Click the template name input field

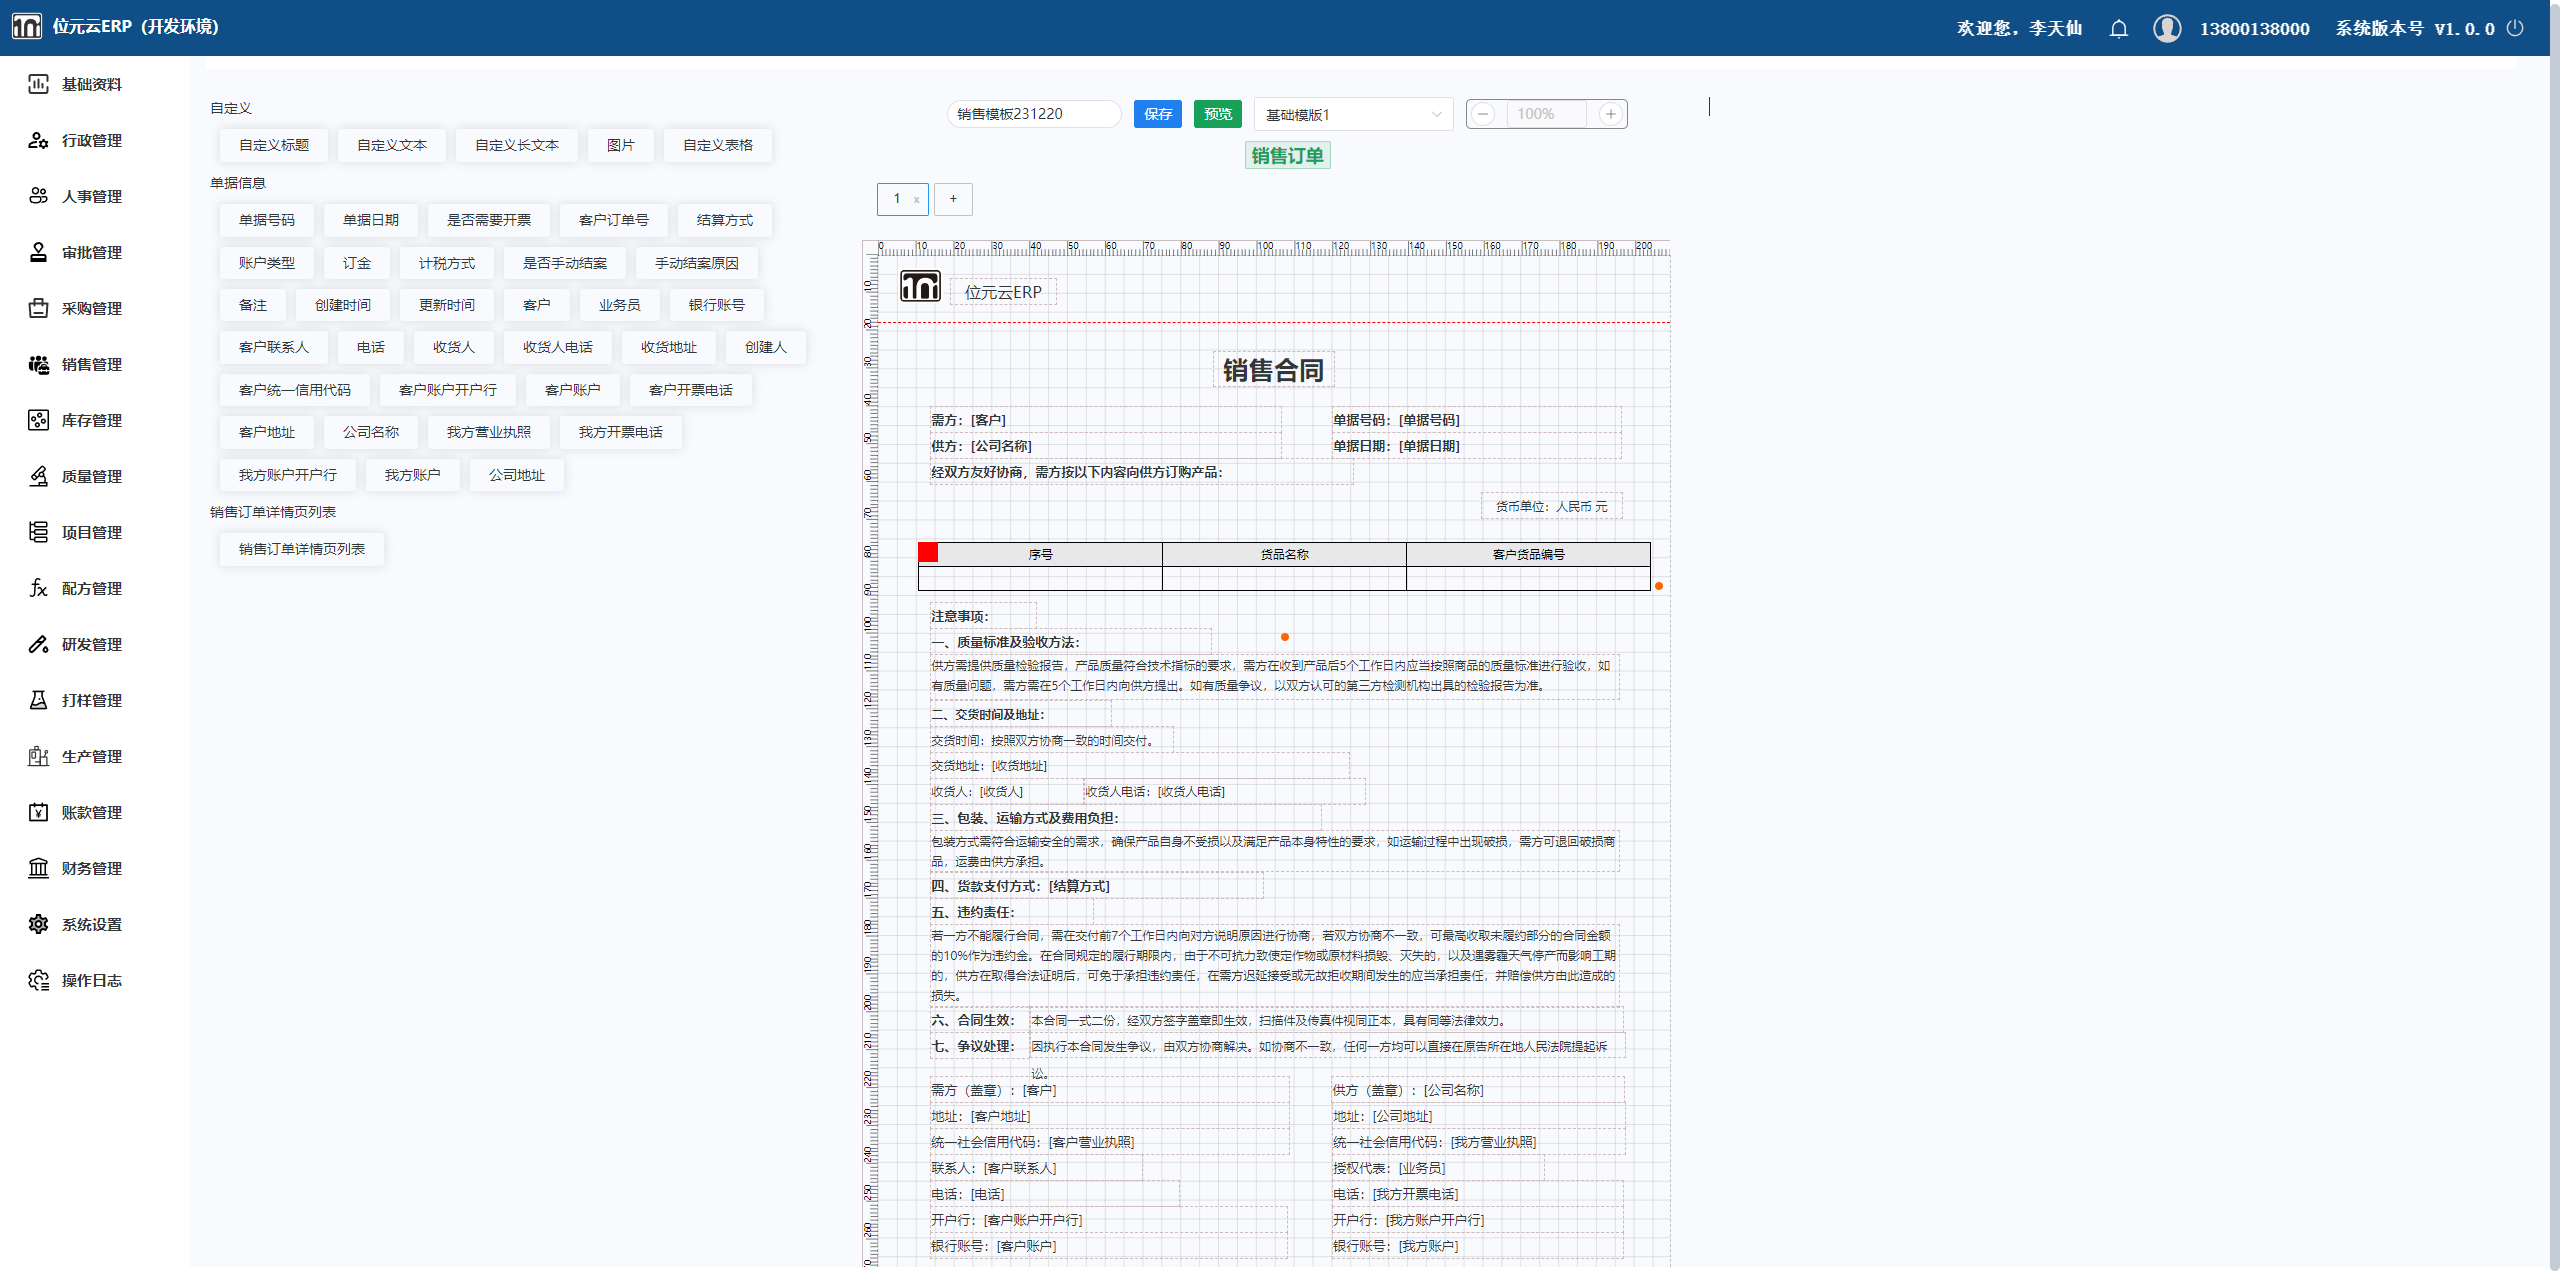[1034, 114]
